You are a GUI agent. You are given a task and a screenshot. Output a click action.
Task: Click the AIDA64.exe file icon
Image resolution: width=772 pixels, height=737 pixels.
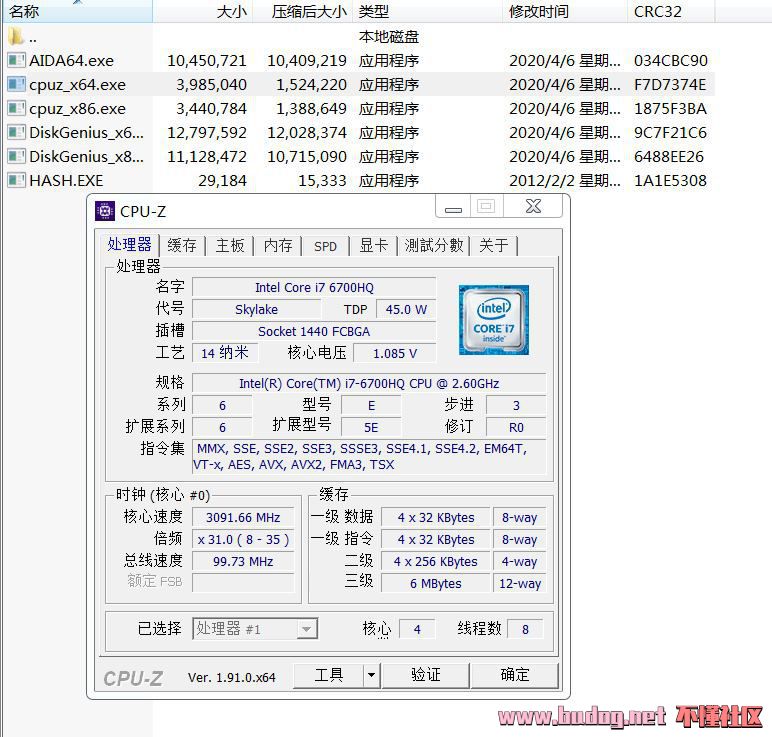(x=16, y=61)
